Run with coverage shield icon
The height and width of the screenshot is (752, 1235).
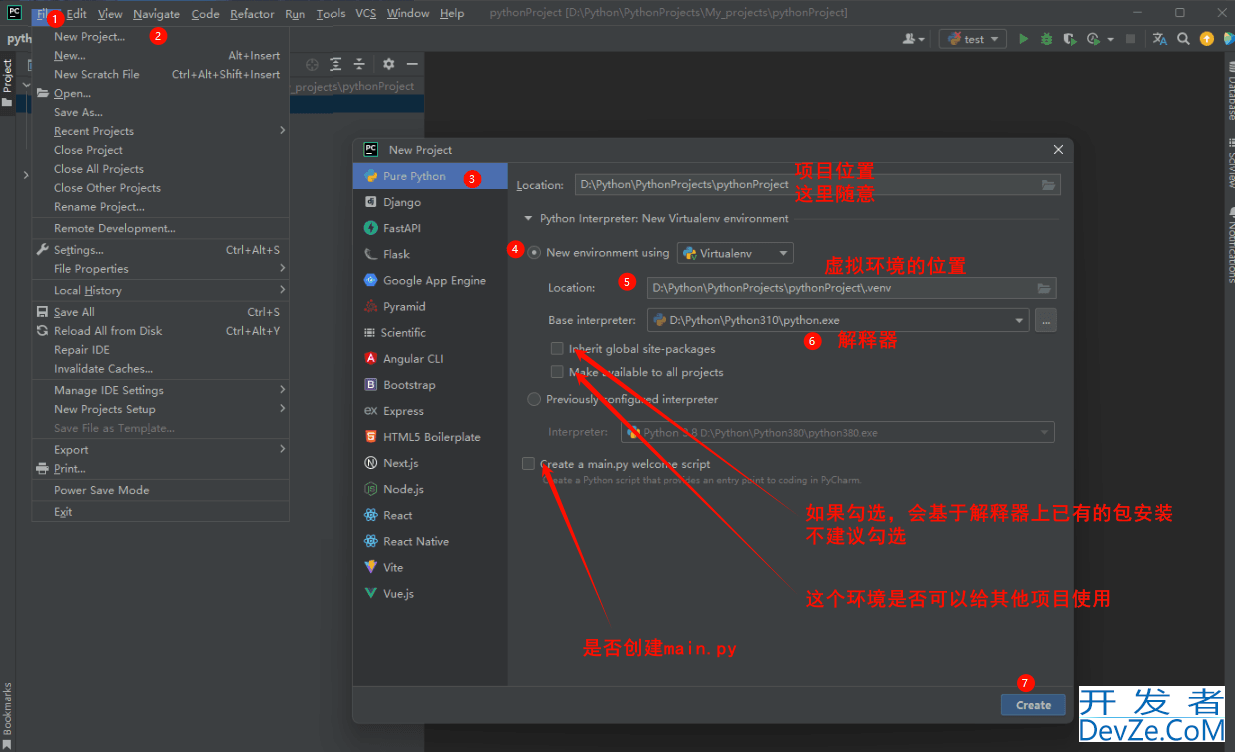(x=1069, y=39)
